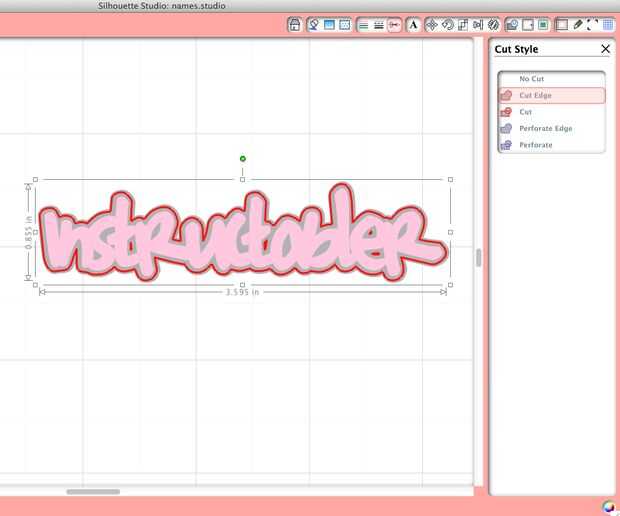
Task: Open the Offset window icon
Action: tap(527, 25)
